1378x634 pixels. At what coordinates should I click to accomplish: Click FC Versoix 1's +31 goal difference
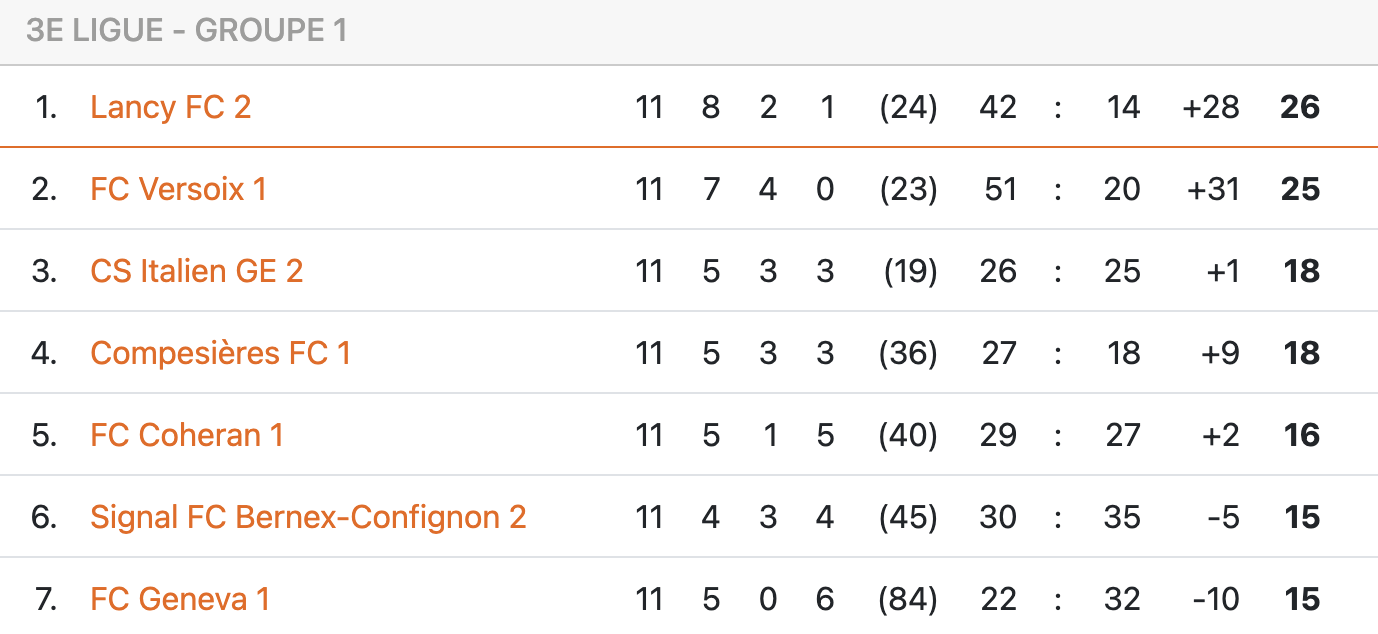coord(1212,189)
